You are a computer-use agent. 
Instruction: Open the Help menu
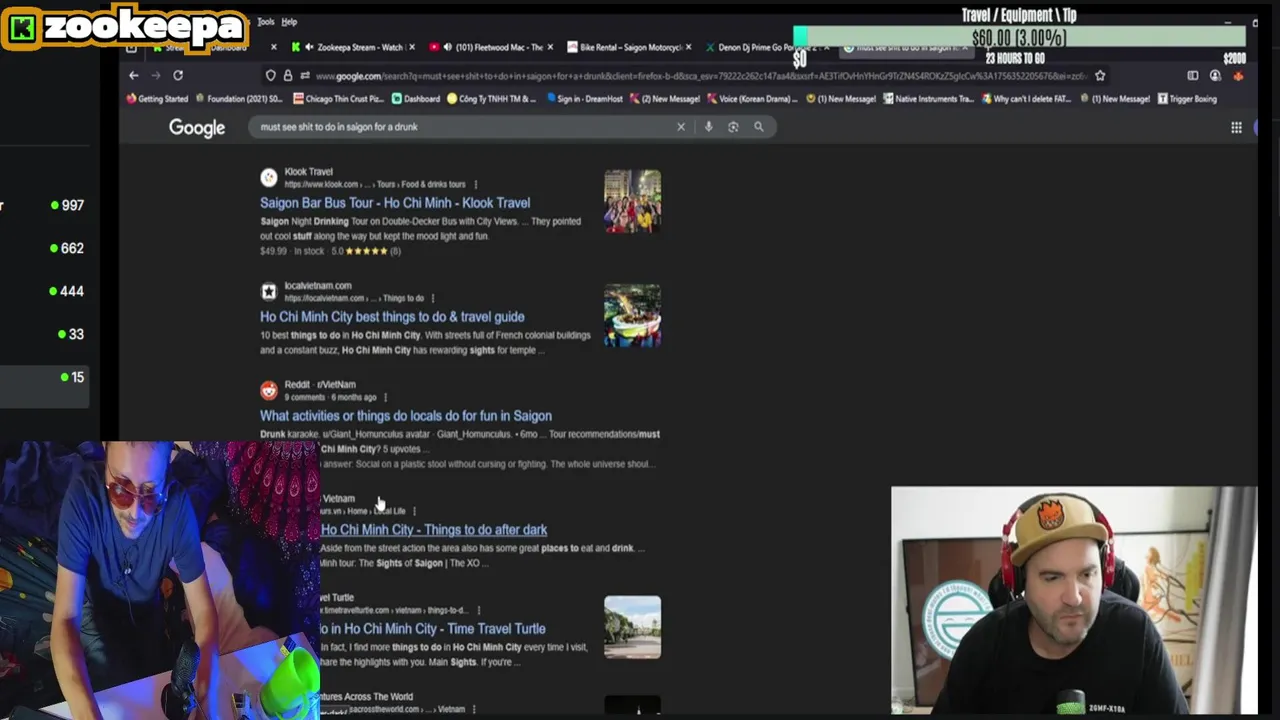pos(289,21)
